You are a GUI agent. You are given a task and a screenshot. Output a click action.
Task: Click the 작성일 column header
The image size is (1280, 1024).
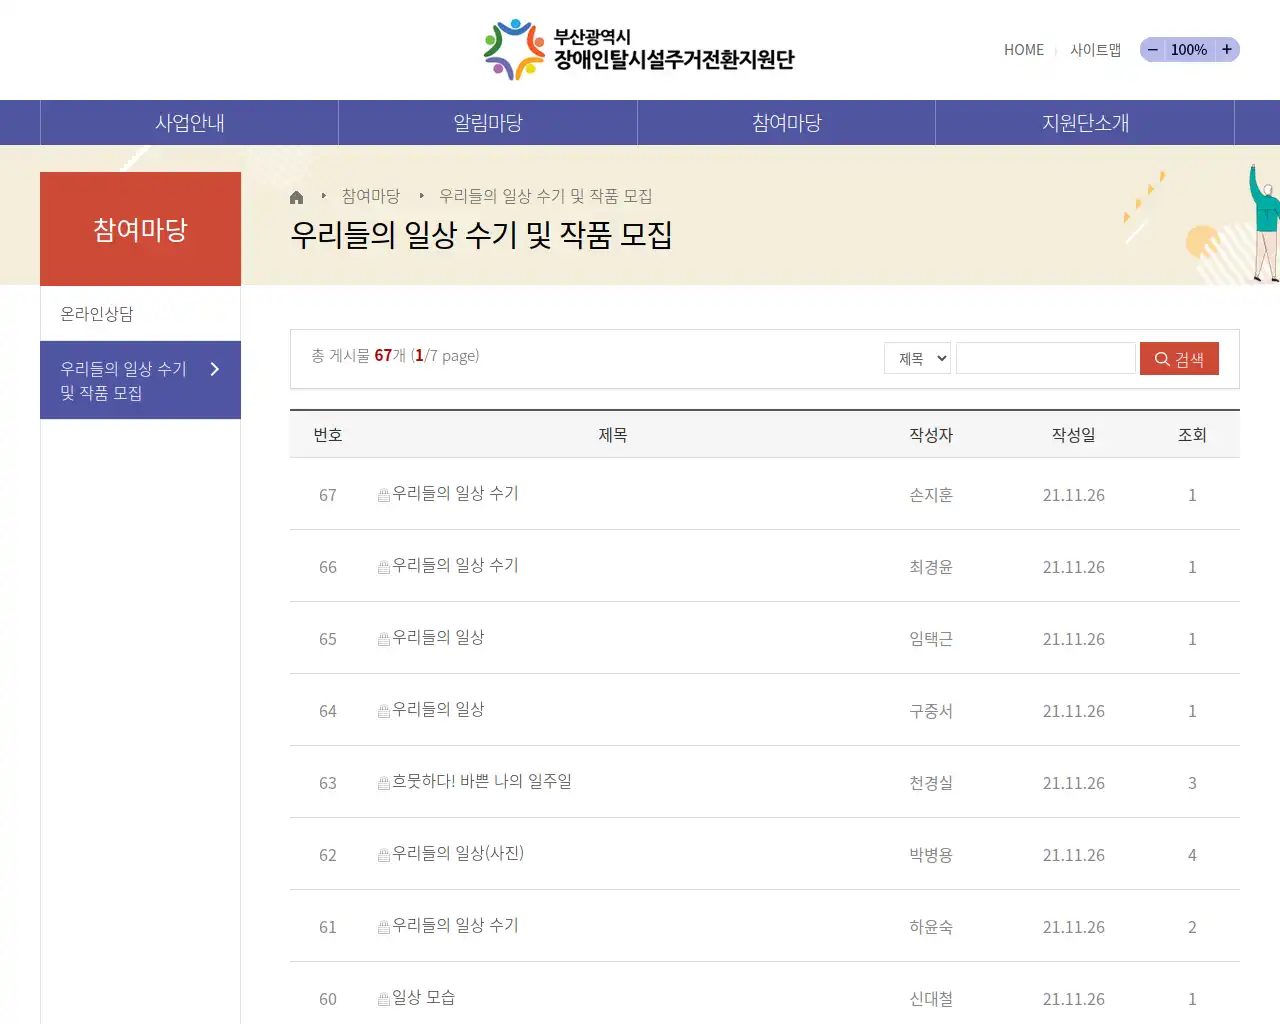pyautogui.click(x=1074, y=435)
